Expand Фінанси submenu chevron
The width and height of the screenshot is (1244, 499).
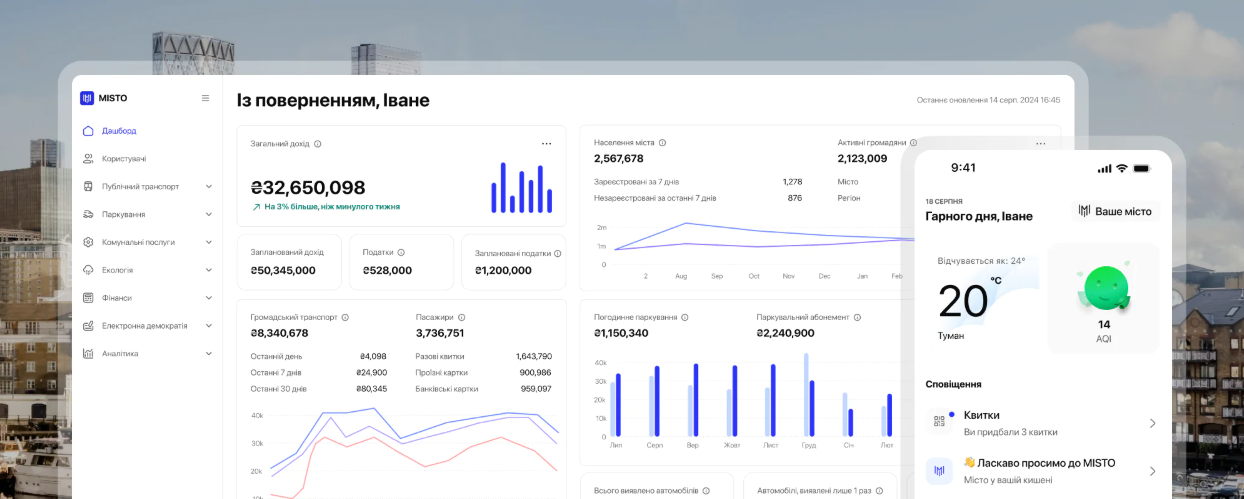coord(209,298)
